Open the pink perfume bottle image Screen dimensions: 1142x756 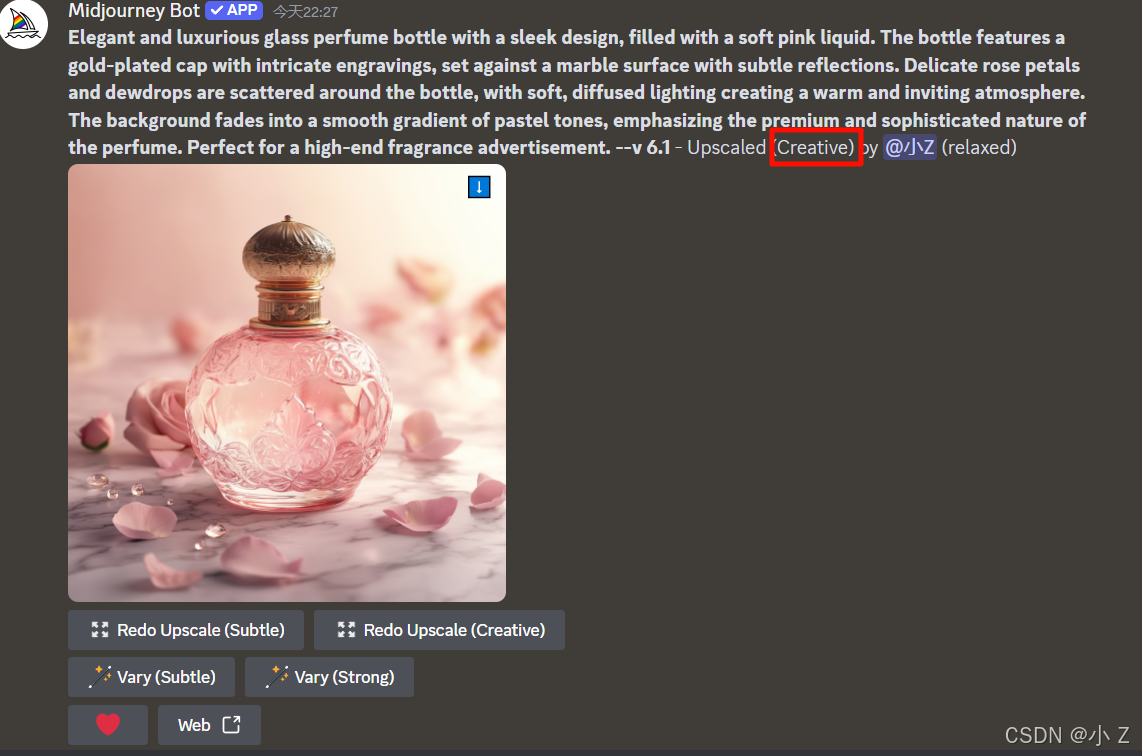coord(287,383)
